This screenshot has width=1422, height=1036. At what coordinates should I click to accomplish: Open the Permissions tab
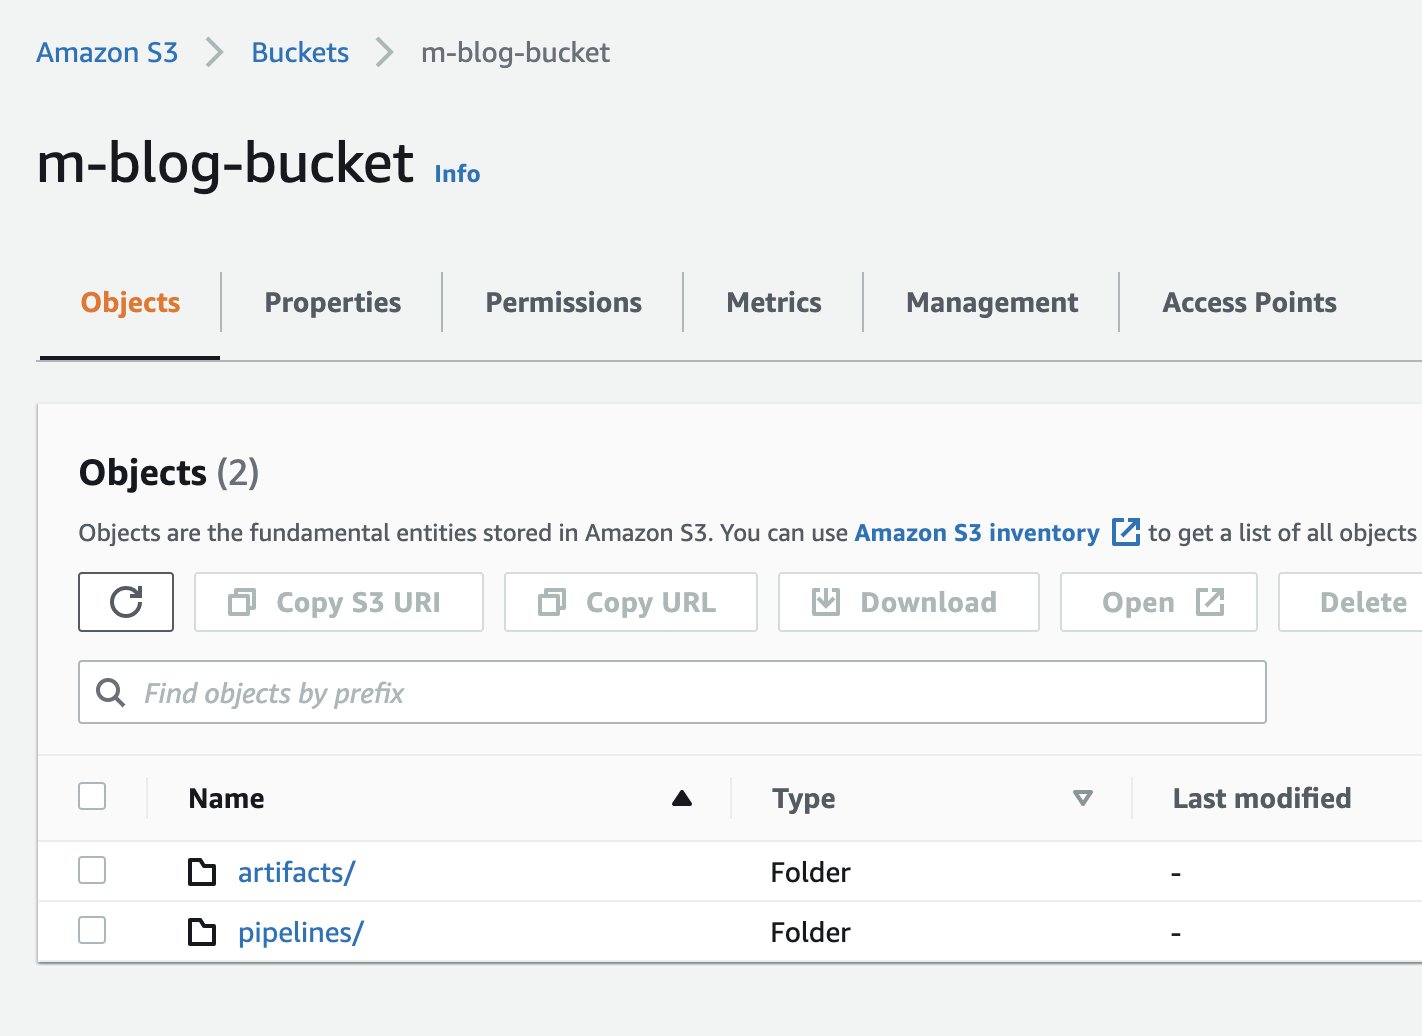click(563, 302)
